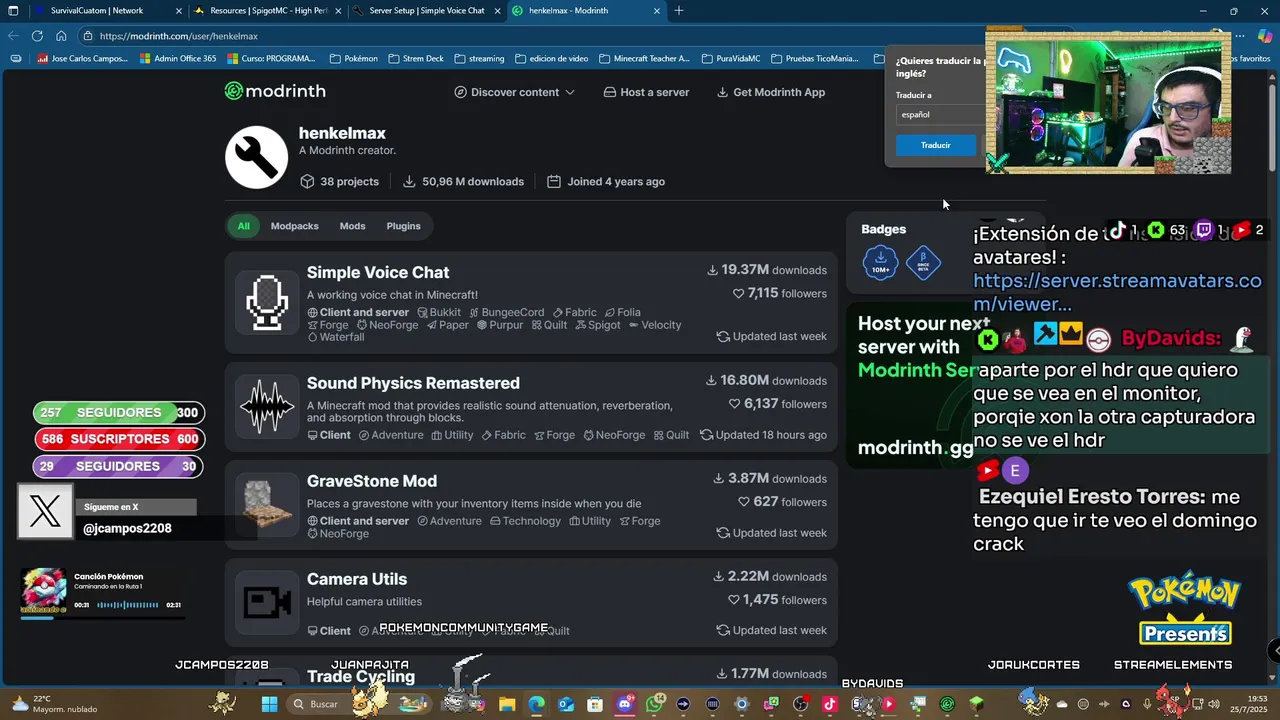Select the Modpacks filter tab
This screenshot has width=1280, height=720.
point(294,226)
